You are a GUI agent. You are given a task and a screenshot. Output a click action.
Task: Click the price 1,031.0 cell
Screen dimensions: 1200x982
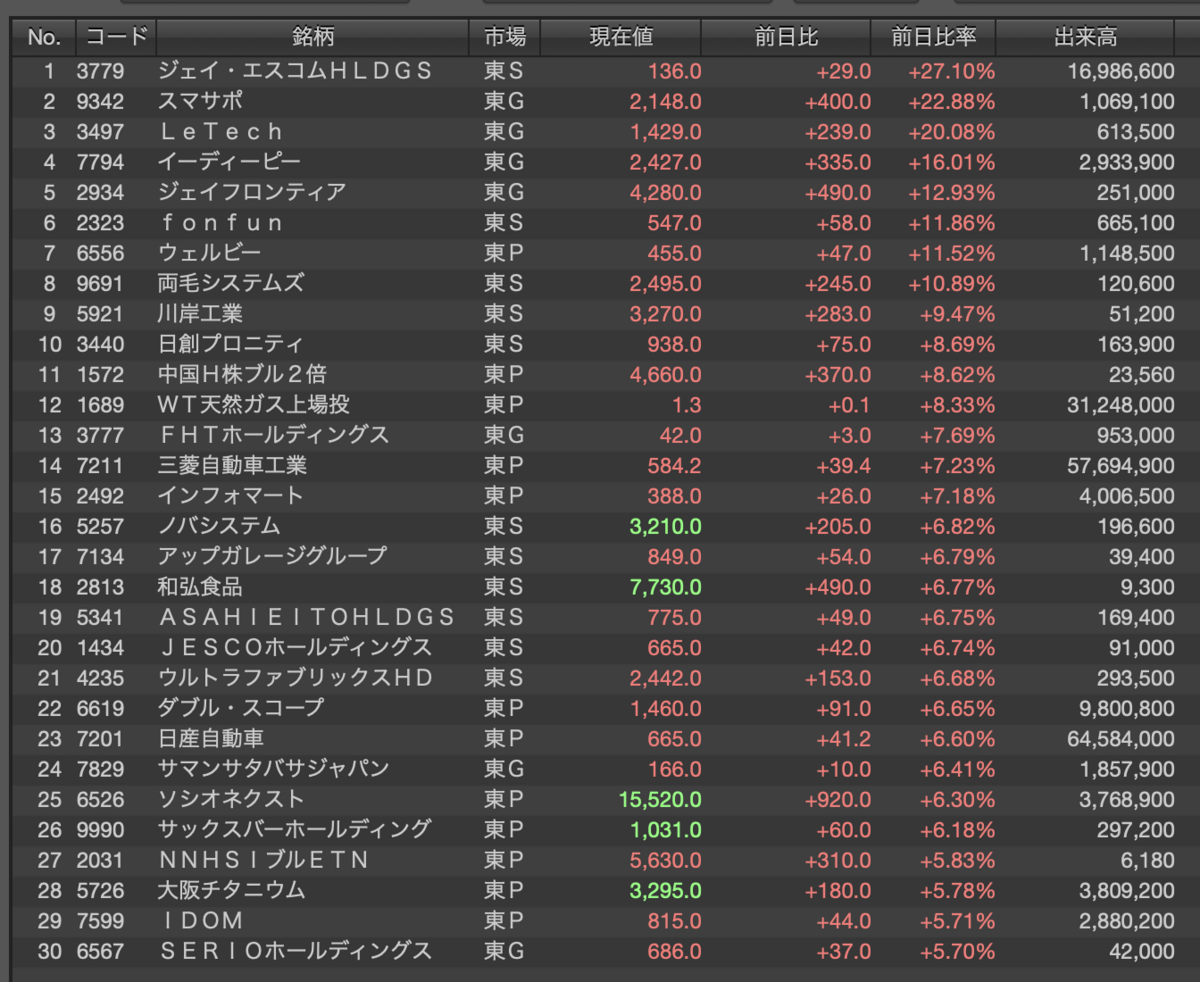pos(667,829)
